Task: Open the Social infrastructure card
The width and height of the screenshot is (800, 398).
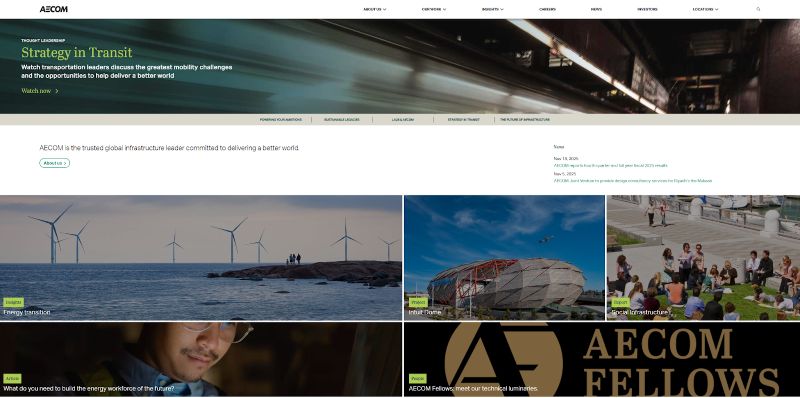Action: pyautogui.click(x=703, y=258)
